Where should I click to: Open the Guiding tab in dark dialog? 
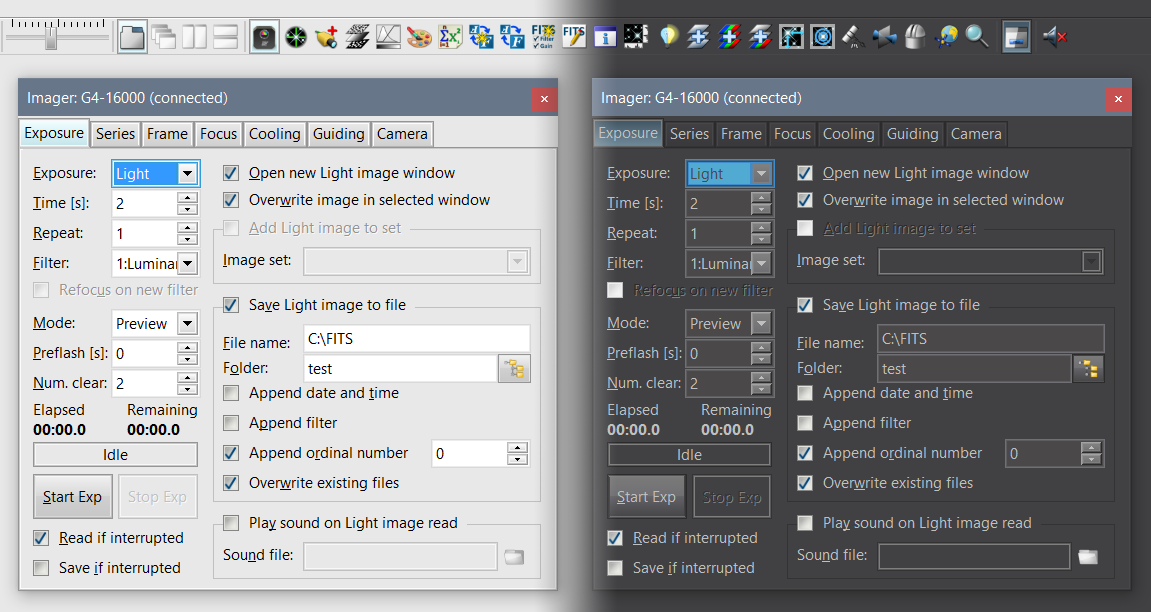(912, 134)
